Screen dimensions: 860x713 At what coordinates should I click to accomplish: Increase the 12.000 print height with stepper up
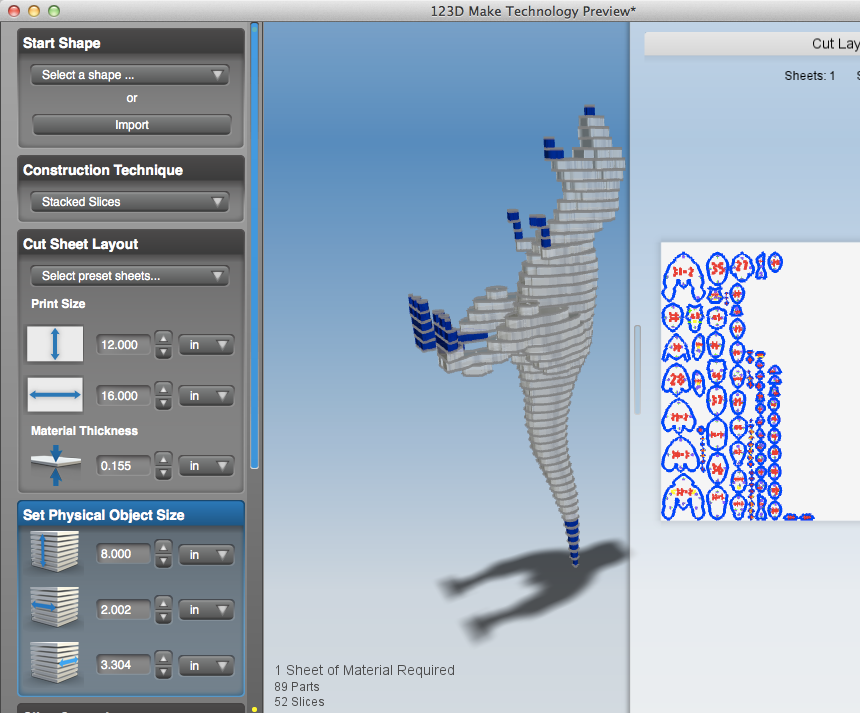tap(163, 338)
